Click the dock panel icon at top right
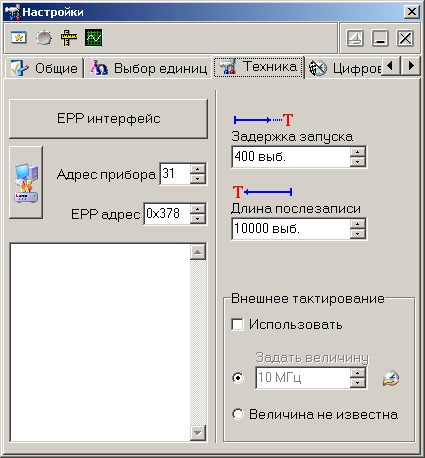 coord(355,38)
